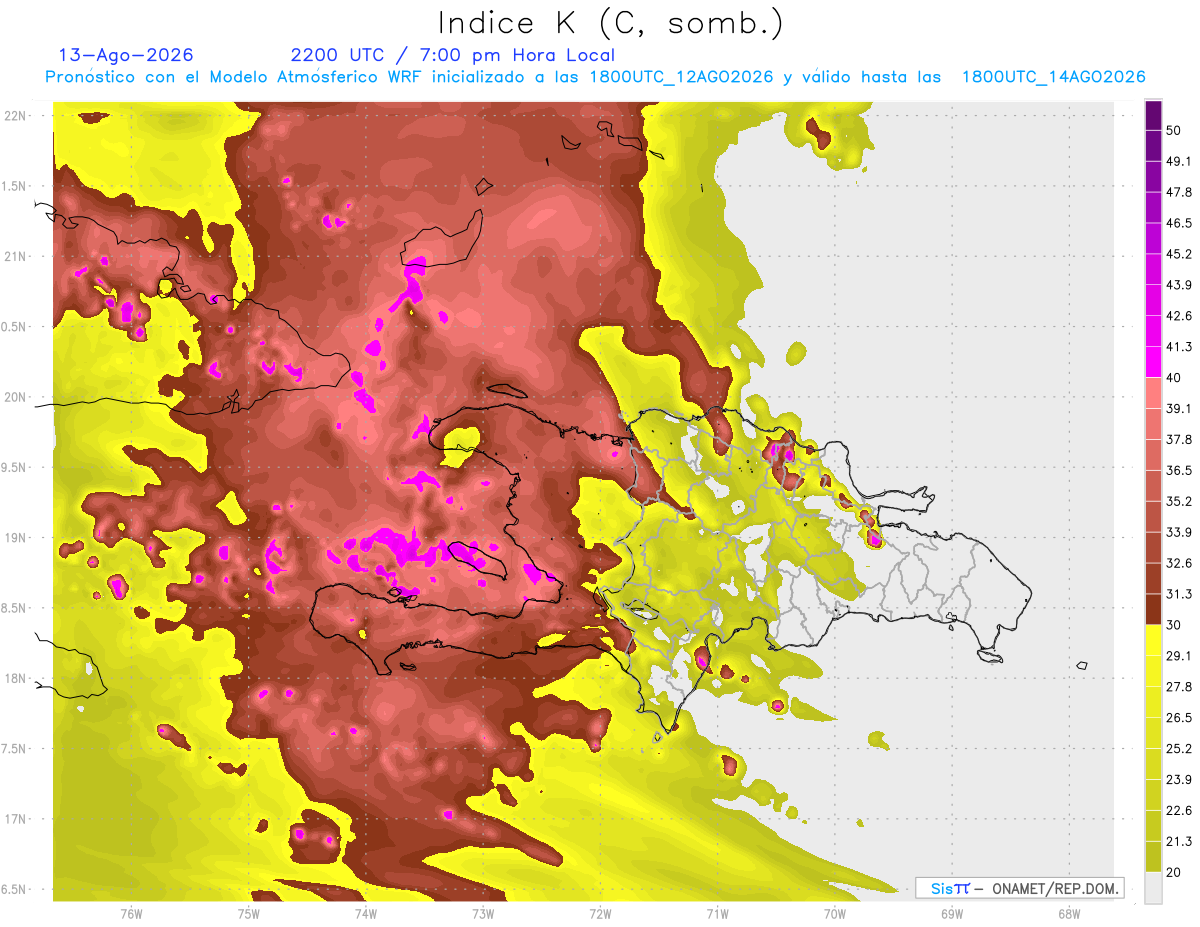The image size is (1200, 927).
Task: Click the colorbar value label 32.6
Action: coord(1179,564)
